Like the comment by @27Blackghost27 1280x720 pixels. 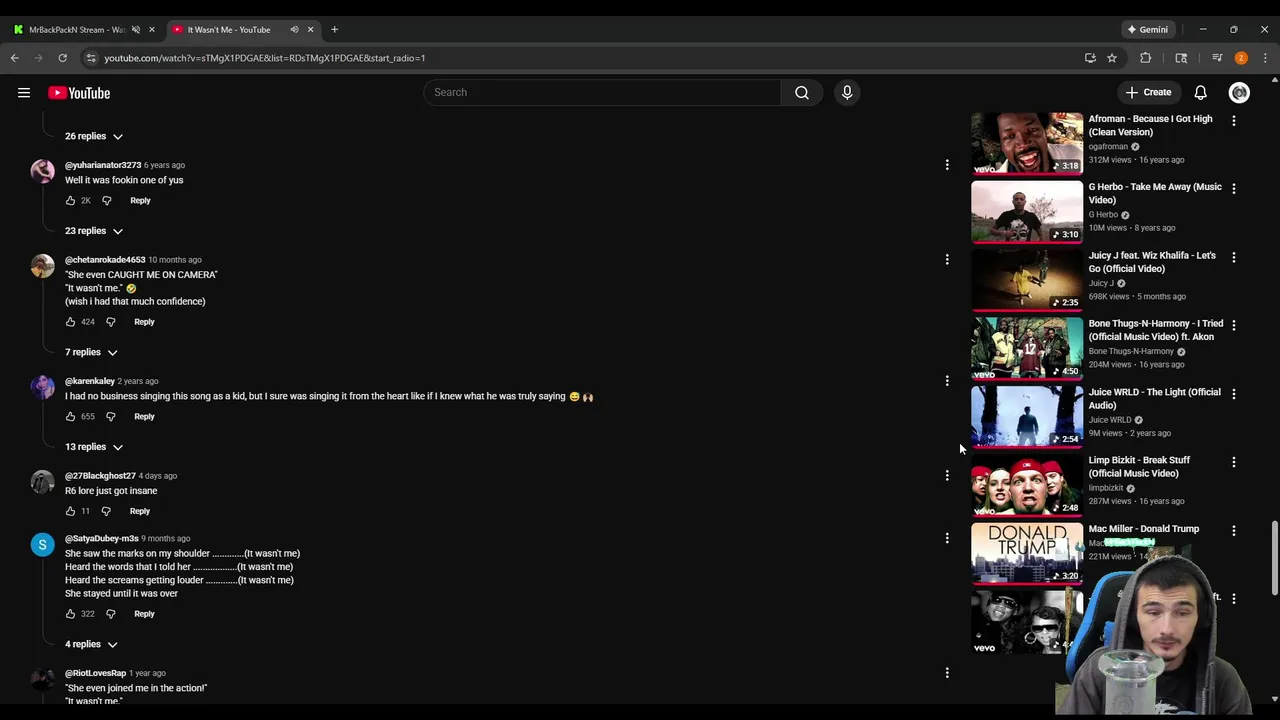[70, 511]
